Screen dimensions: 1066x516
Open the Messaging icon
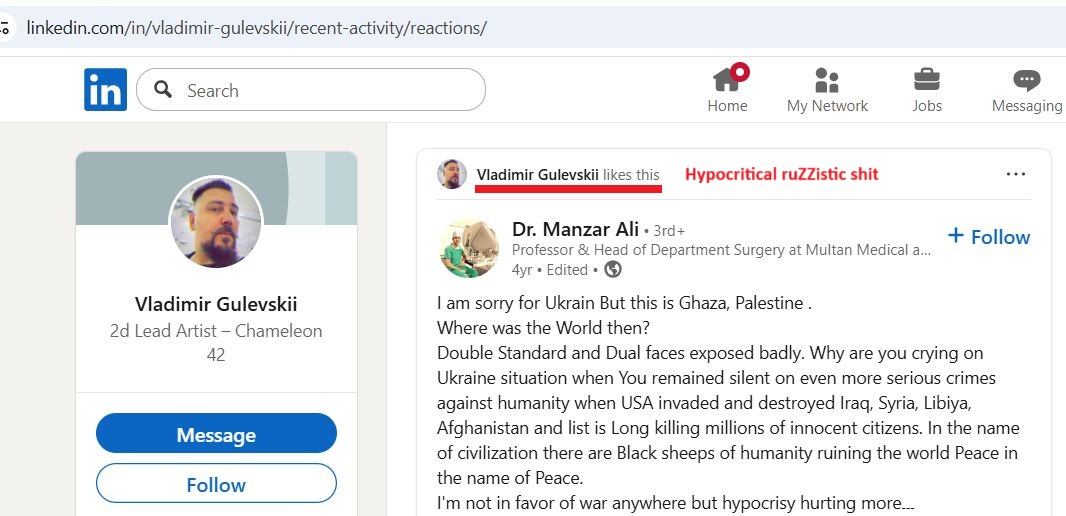click(1026, 81)
